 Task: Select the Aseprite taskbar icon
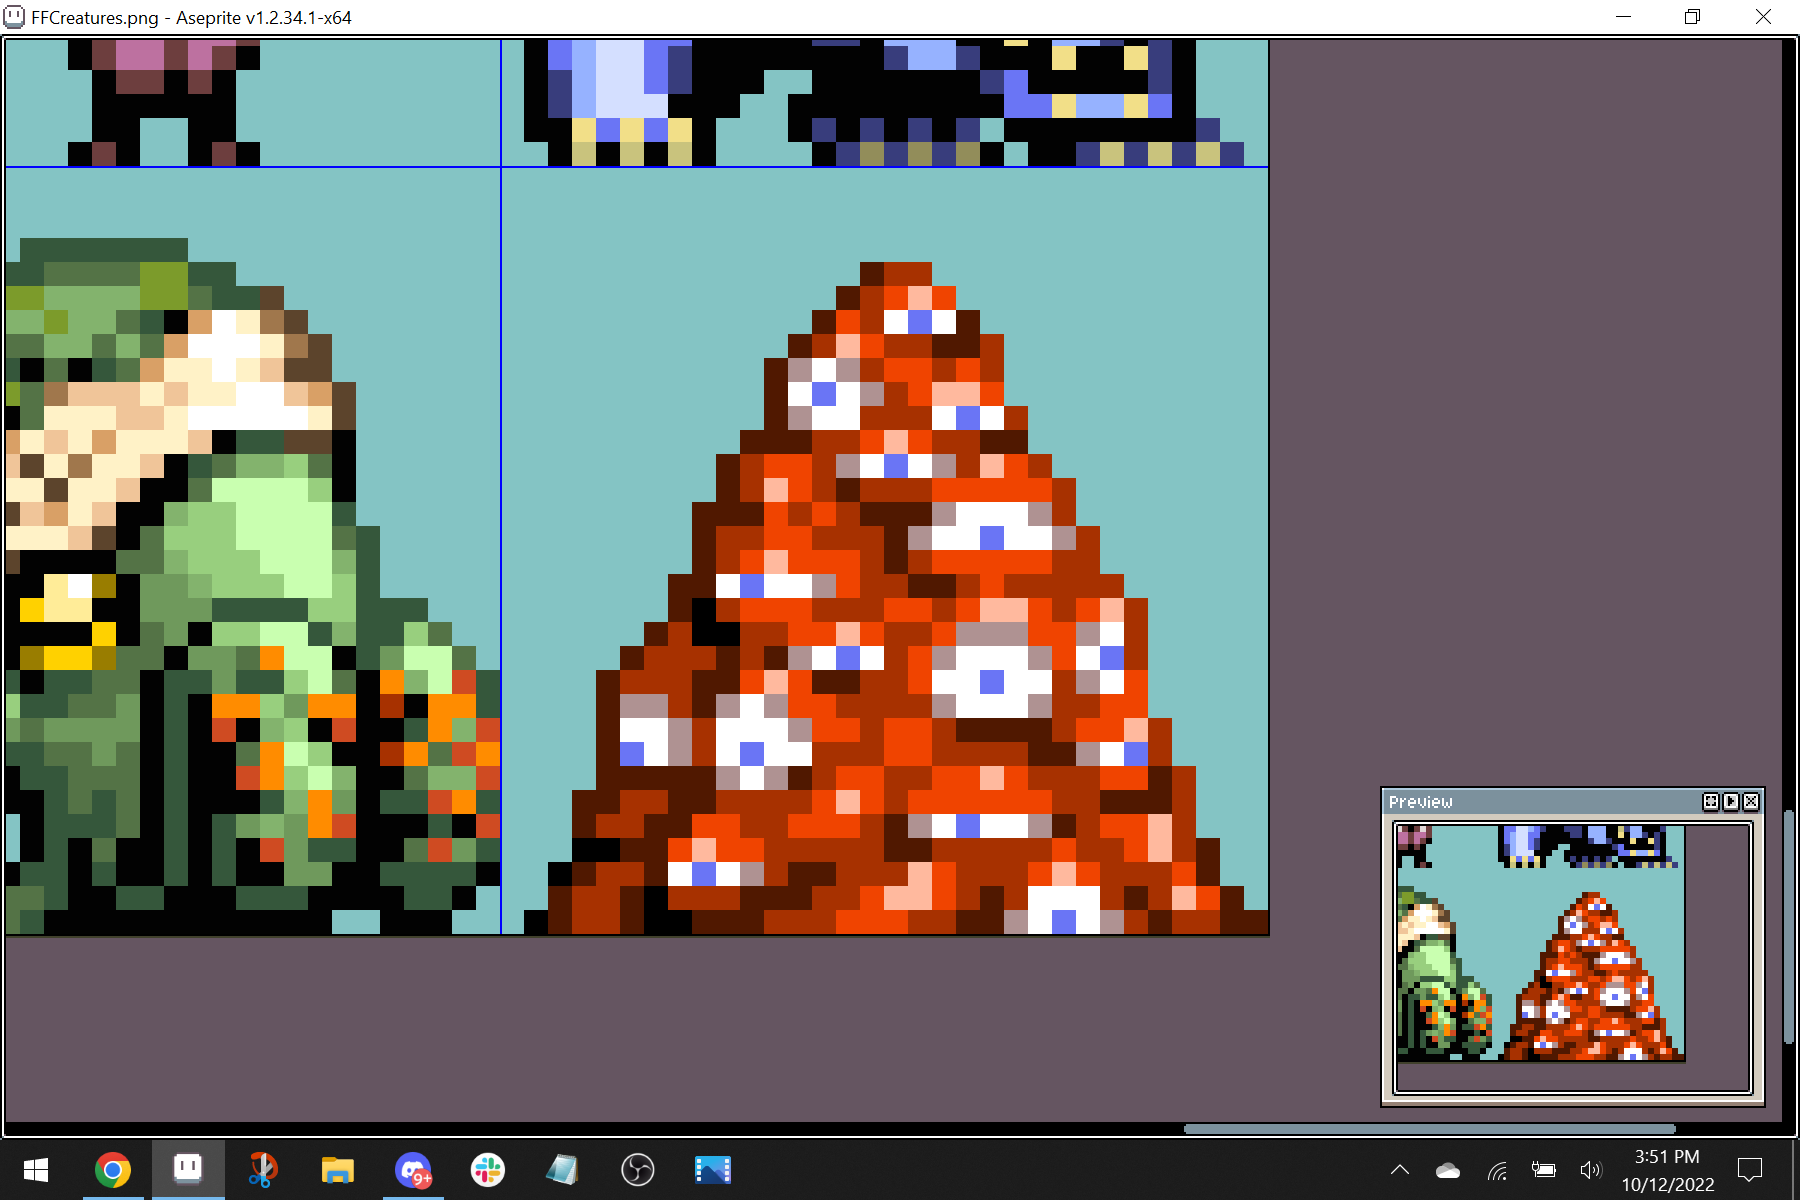188,1170
